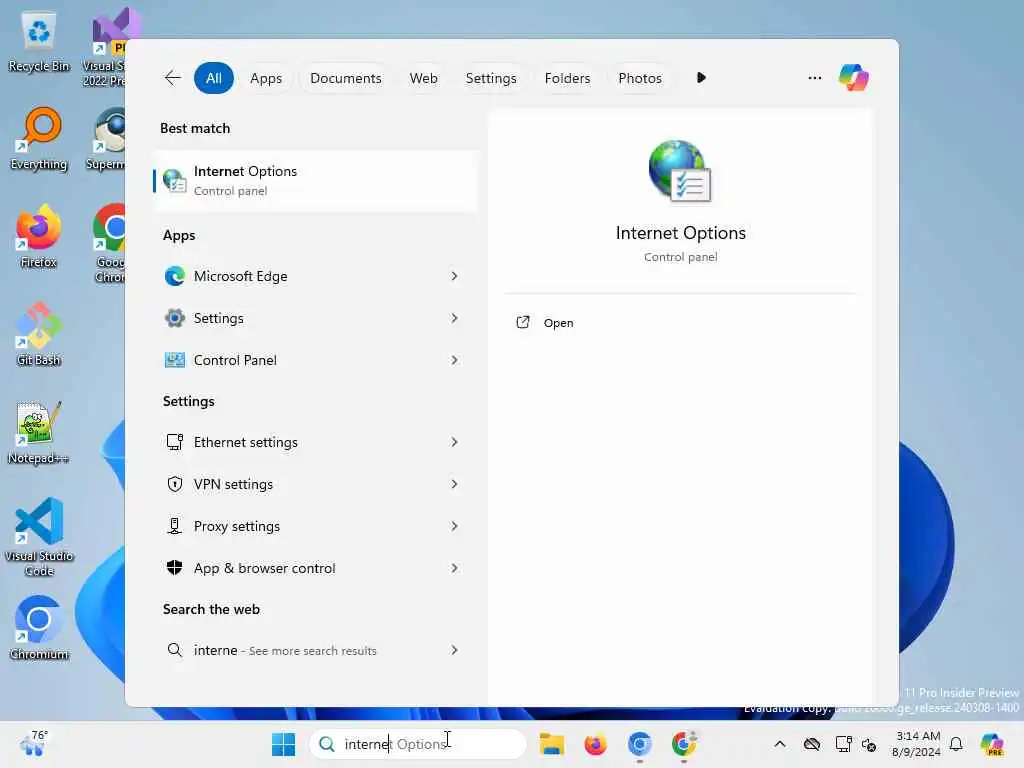
Task: Click 'See more search results' for interne
Action: coord(312,650)
